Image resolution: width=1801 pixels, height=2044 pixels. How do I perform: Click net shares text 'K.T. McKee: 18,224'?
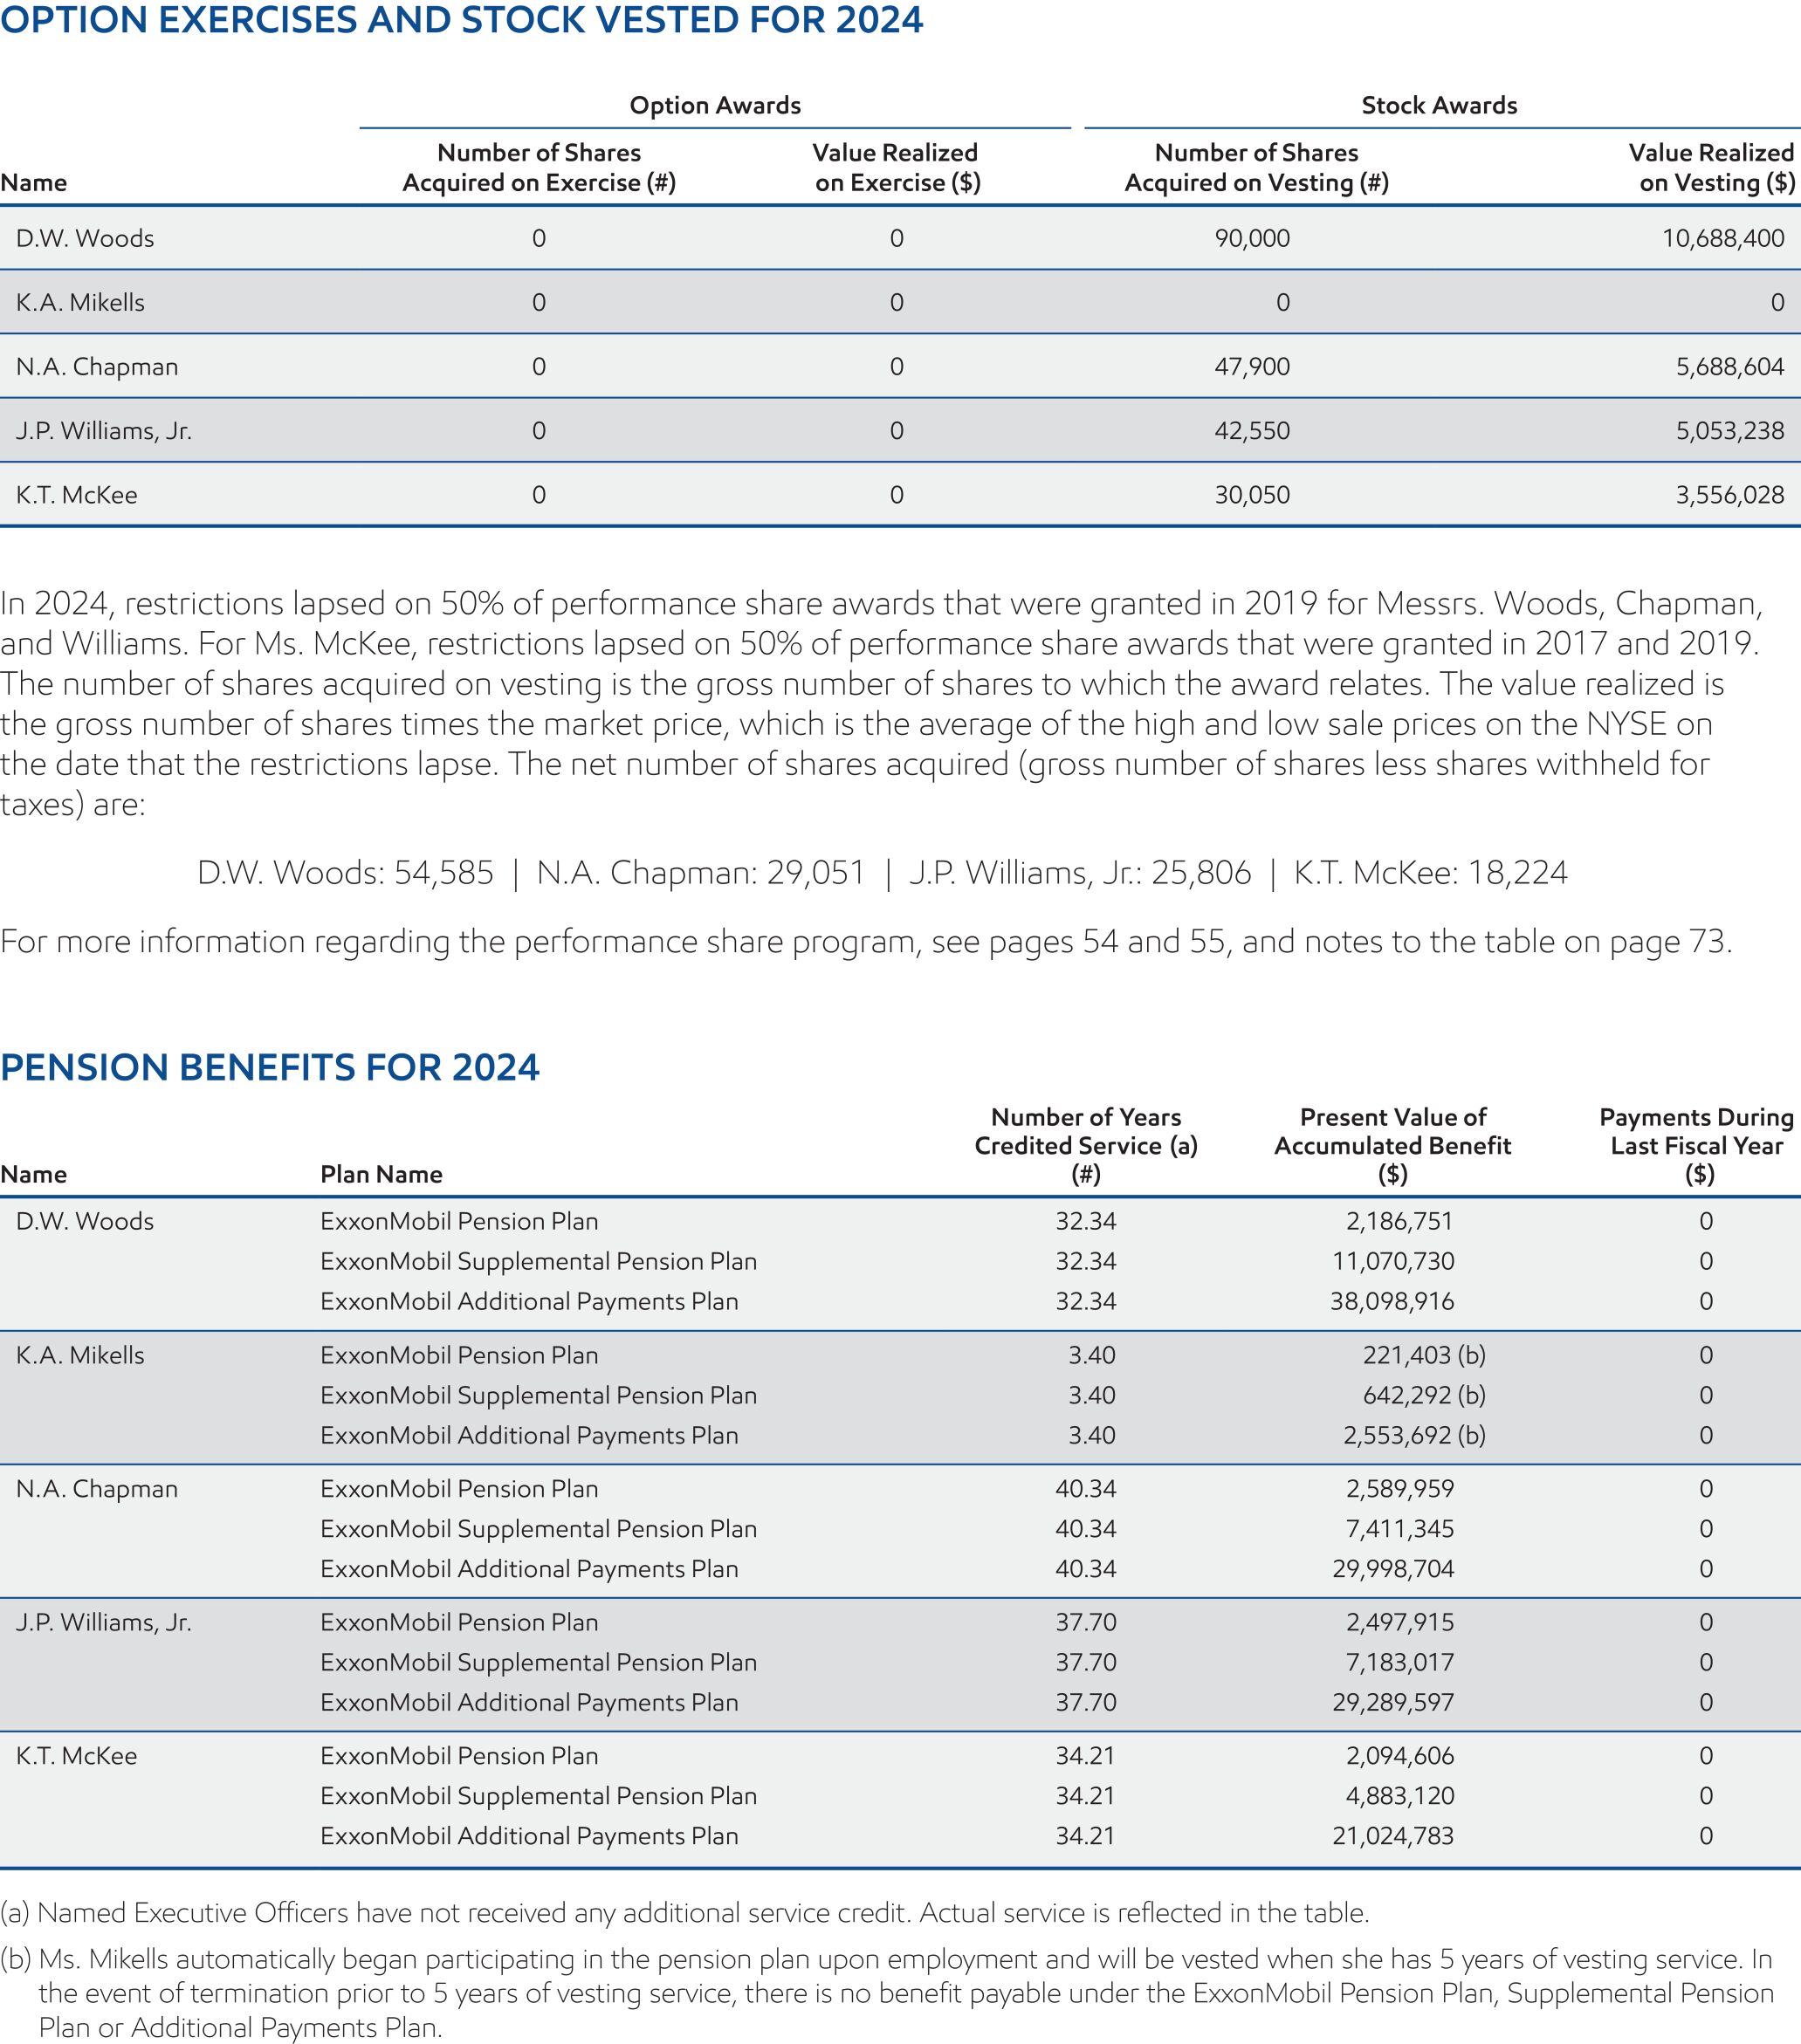(1430, 873)
